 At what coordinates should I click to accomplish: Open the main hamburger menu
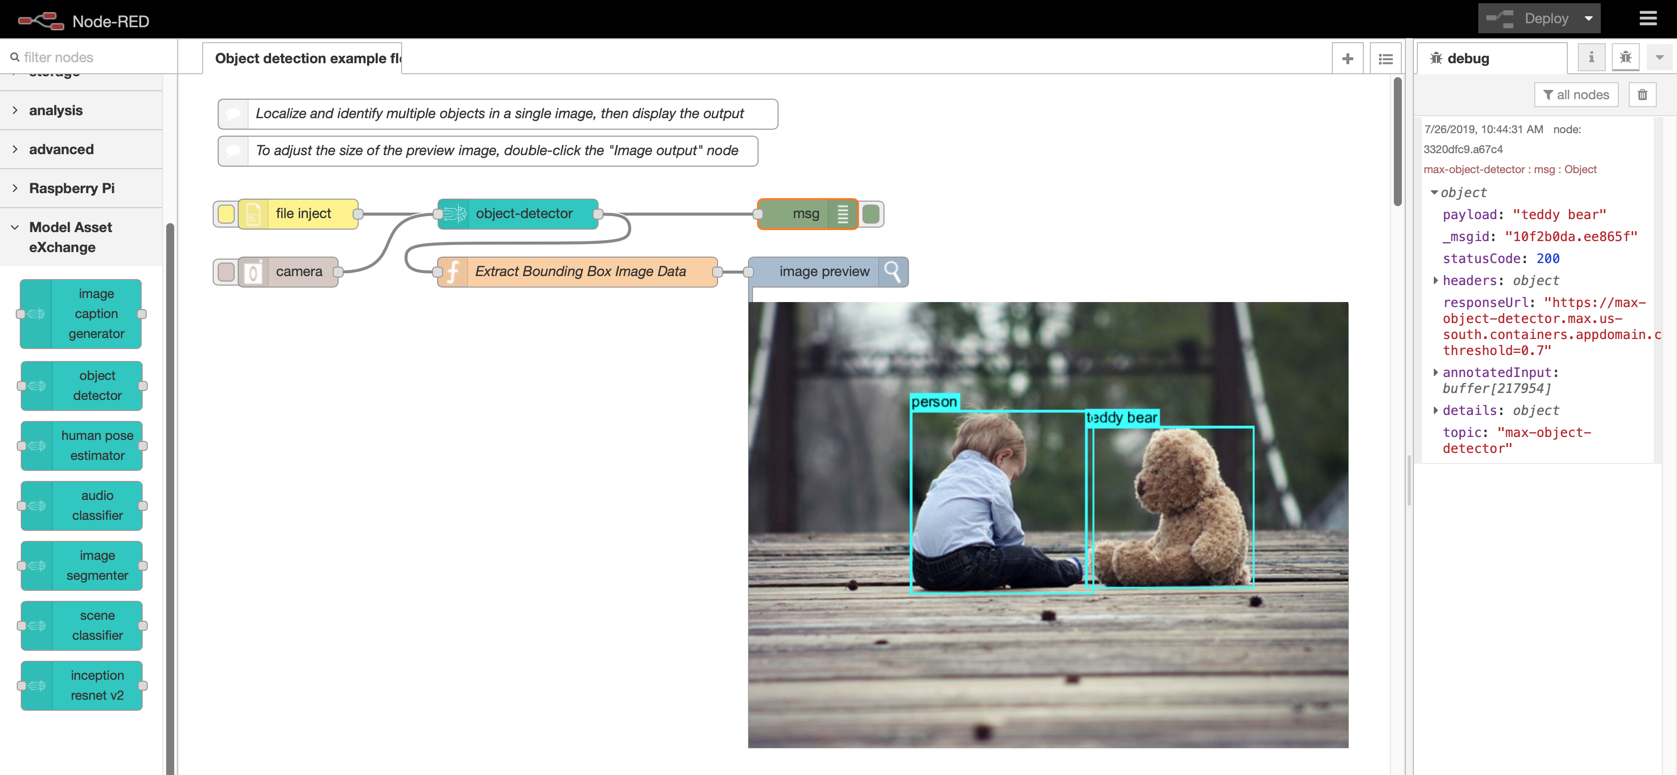tap(1648, 19)
